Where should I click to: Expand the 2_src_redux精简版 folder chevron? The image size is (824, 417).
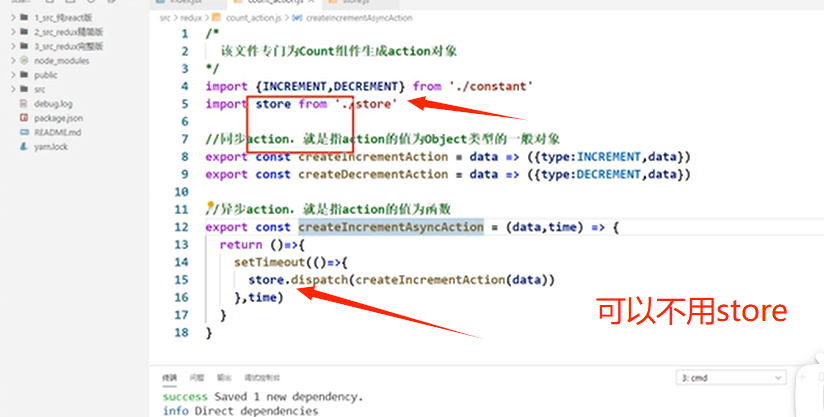pos(13,32)
